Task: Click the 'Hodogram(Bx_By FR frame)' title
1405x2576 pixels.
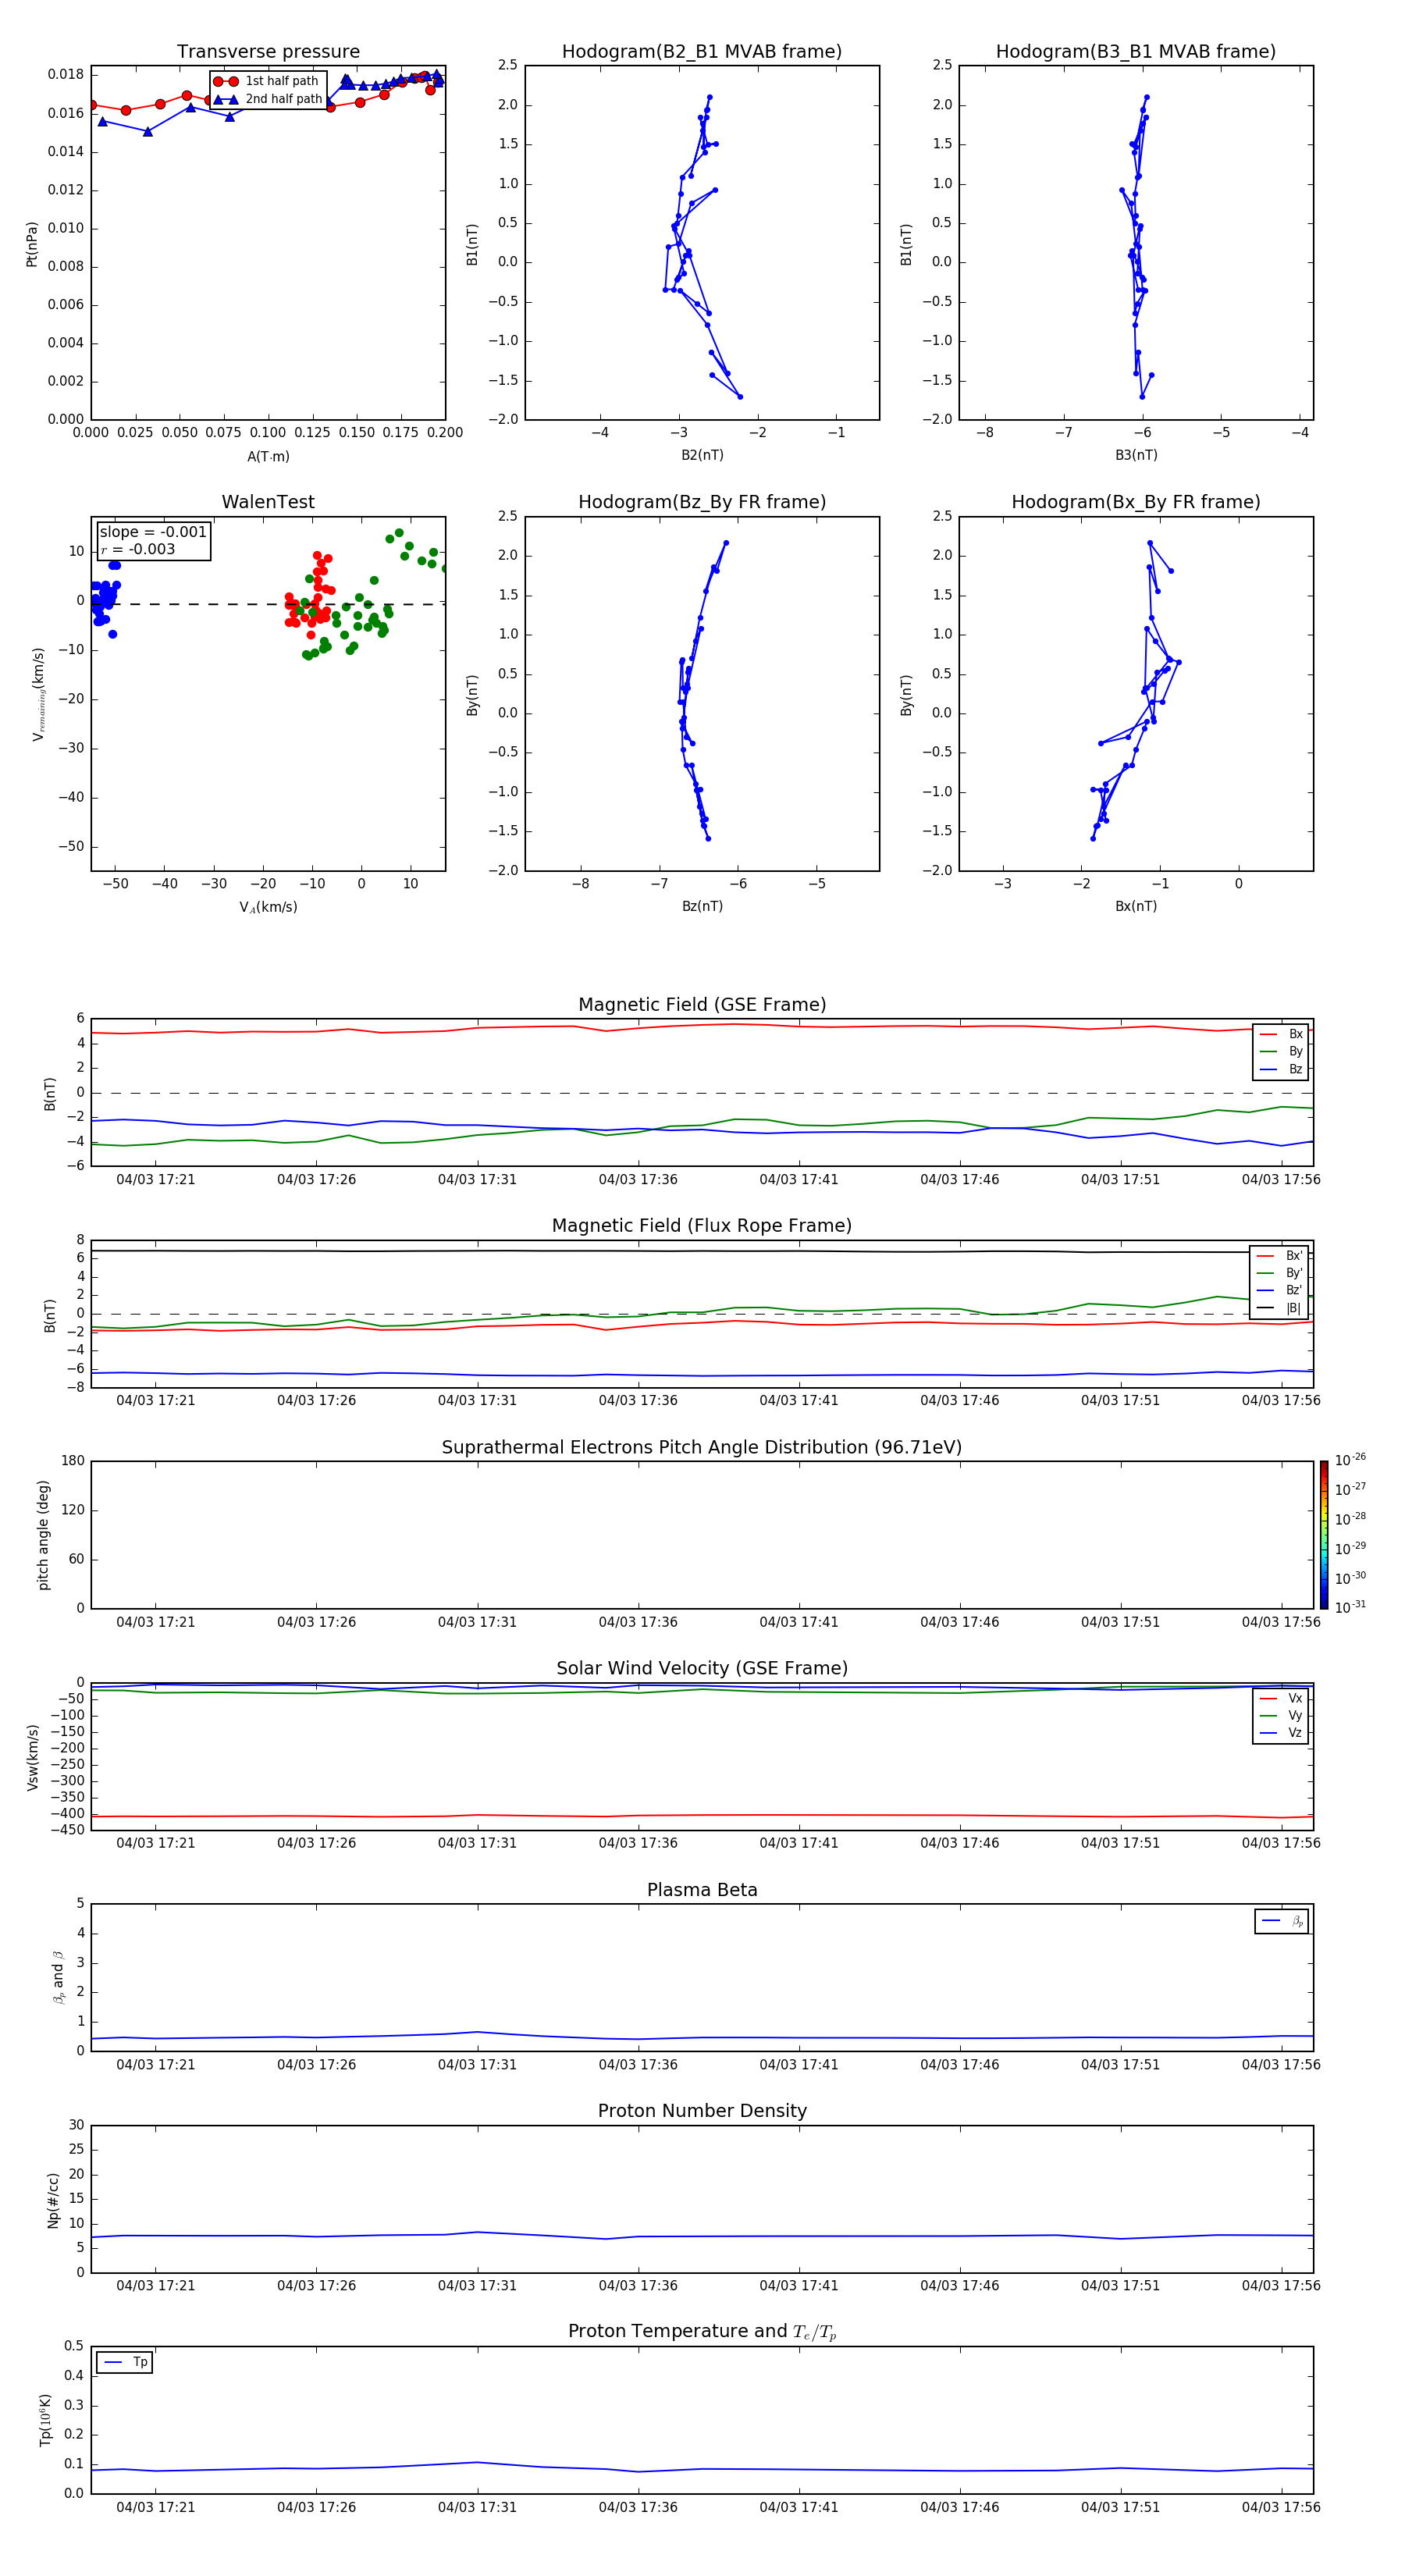Action: [x=1136, y=502]
